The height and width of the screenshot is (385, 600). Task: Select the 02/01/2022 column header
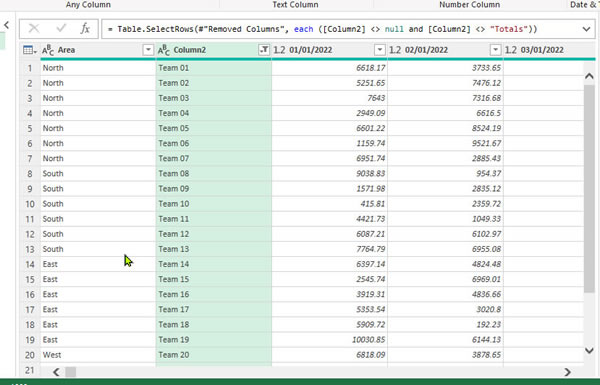coord(445,50)
